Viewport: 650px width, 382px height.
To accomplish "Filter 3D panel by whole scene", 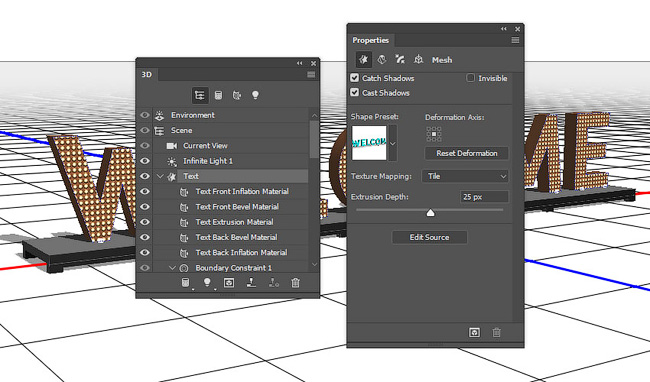I will [200, 95].
